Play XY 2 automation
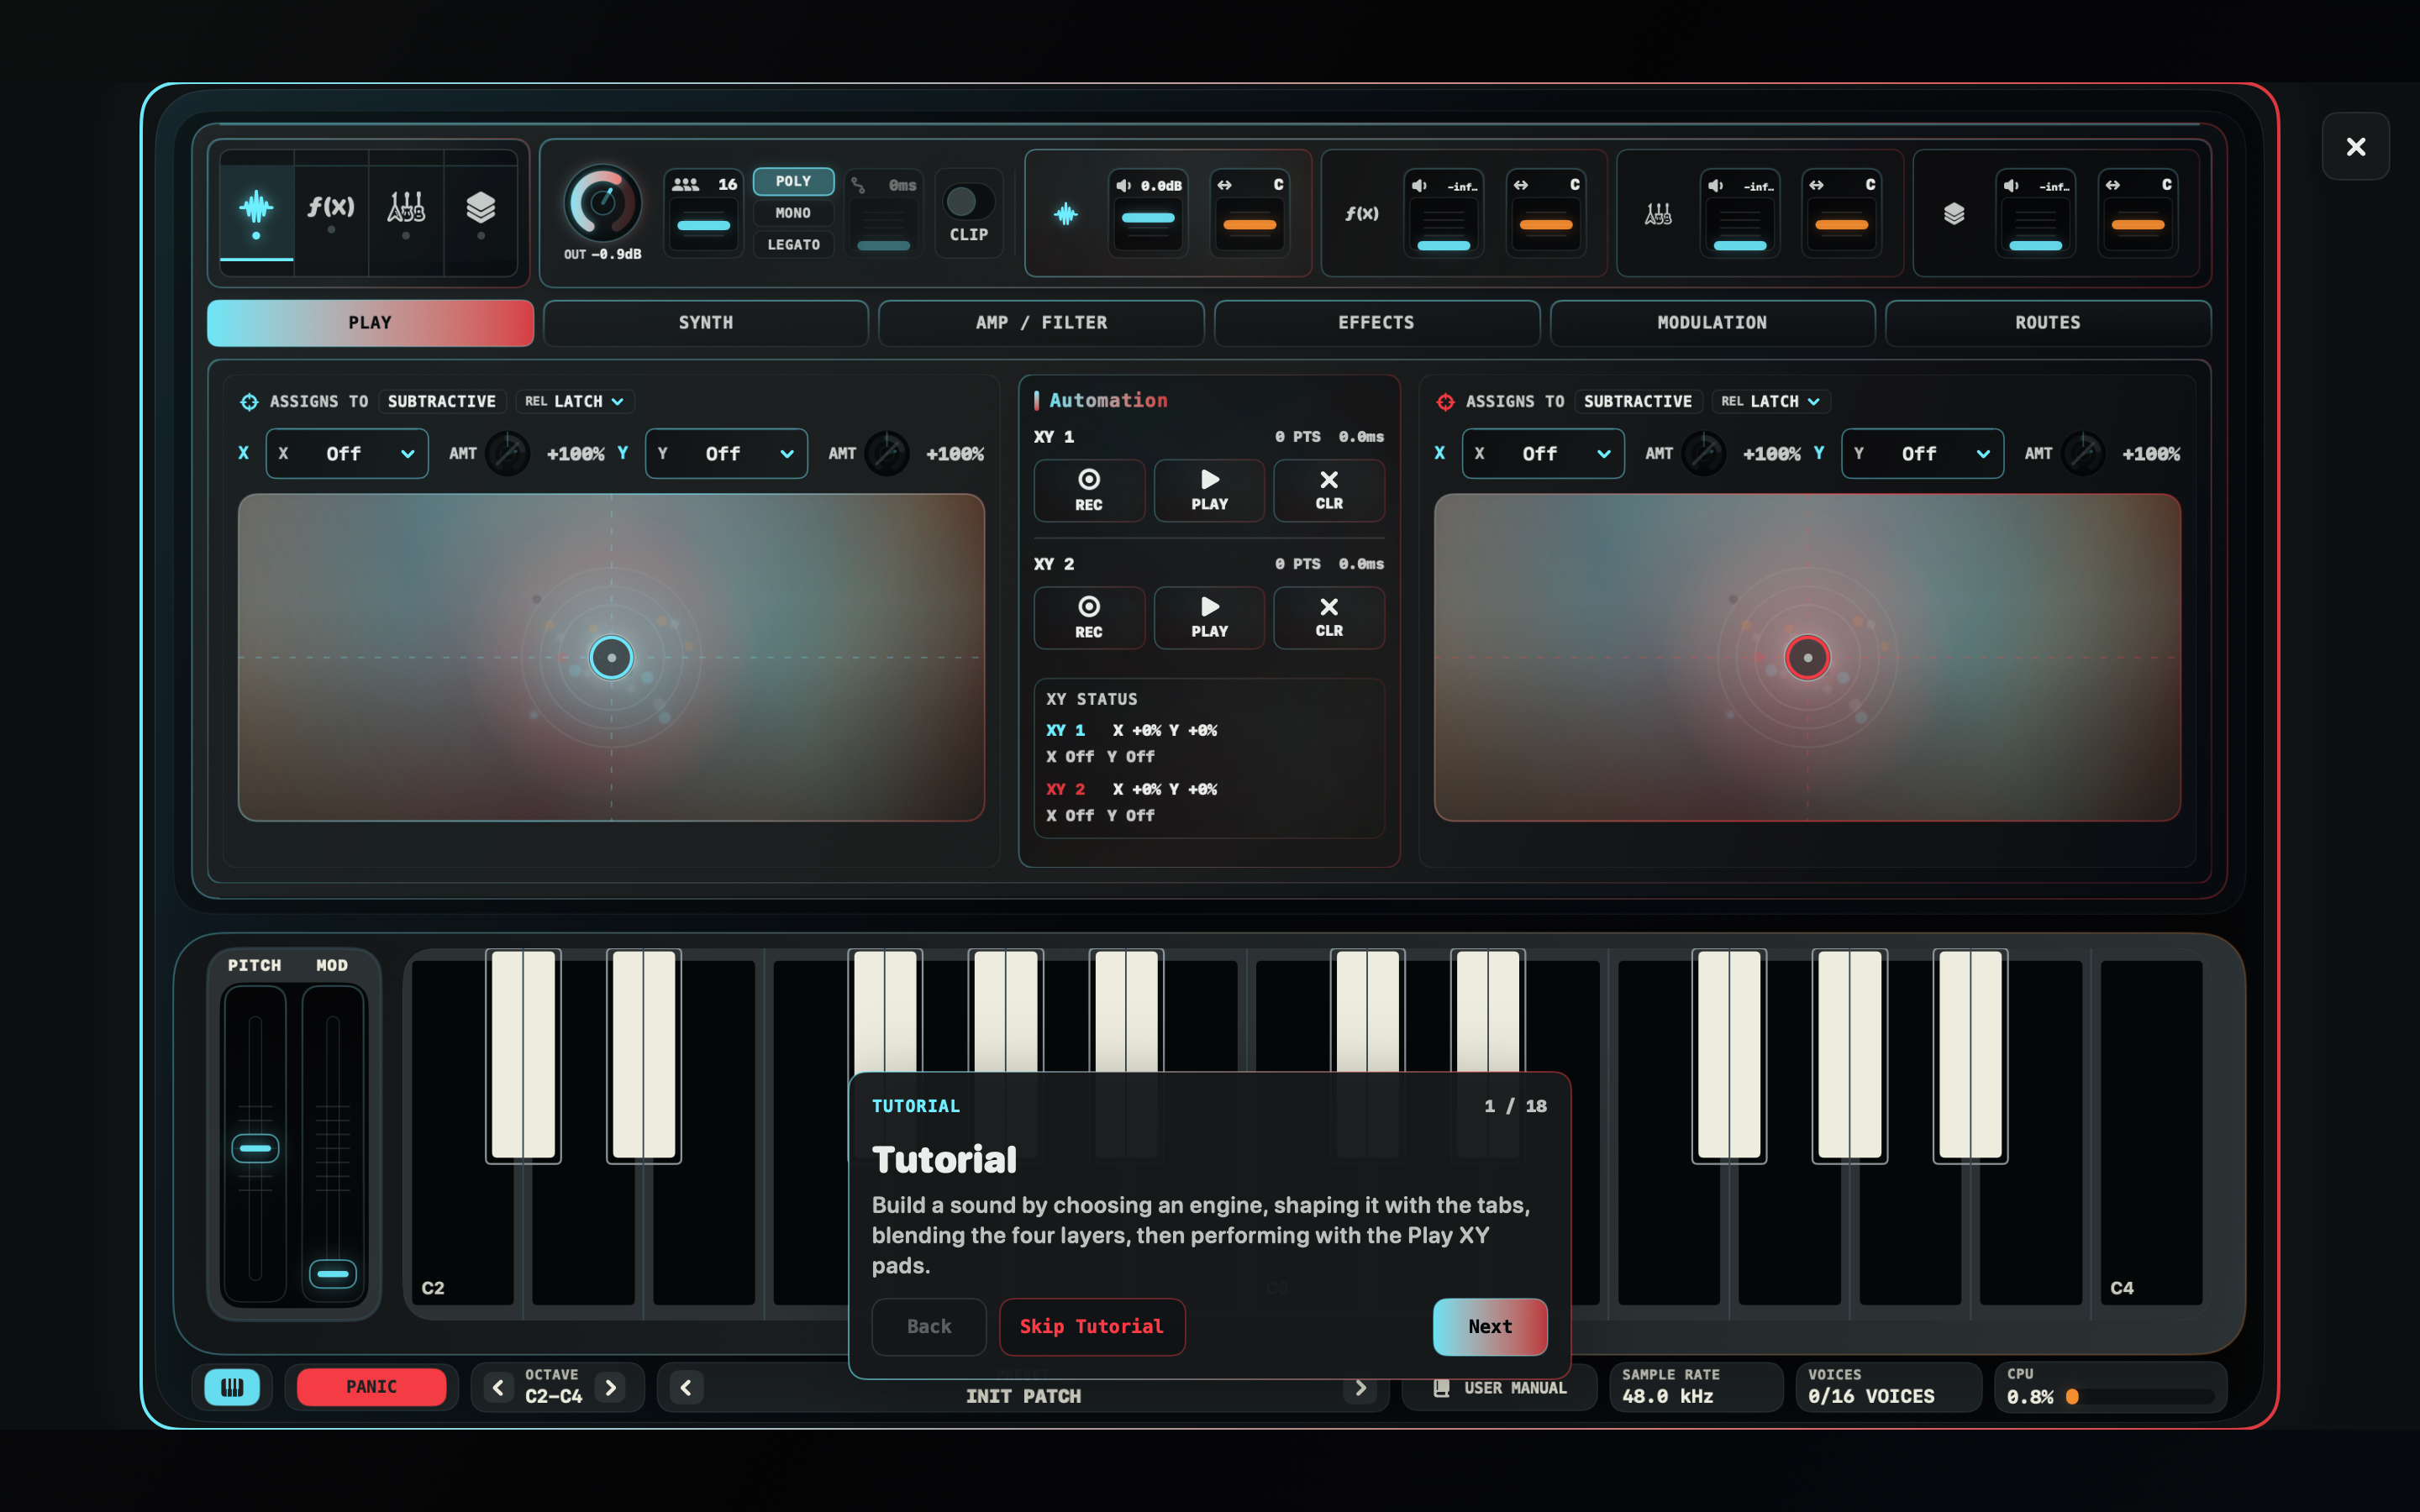Screen dimensions: 2420x1512 tap(1209, 618)
